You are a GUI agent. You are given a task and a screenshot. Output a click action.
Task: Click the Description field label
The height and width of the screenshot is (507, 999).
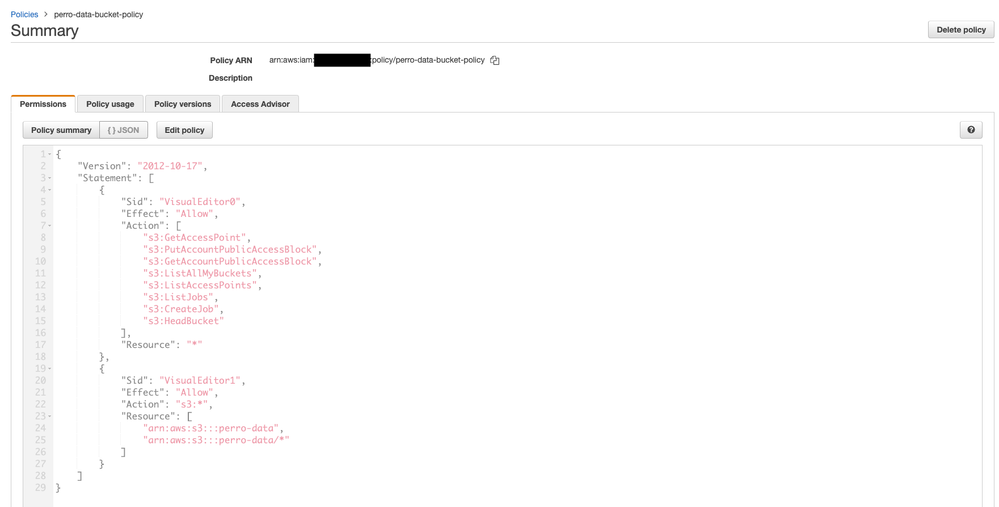pyautogui.click(x=231, y=78)
